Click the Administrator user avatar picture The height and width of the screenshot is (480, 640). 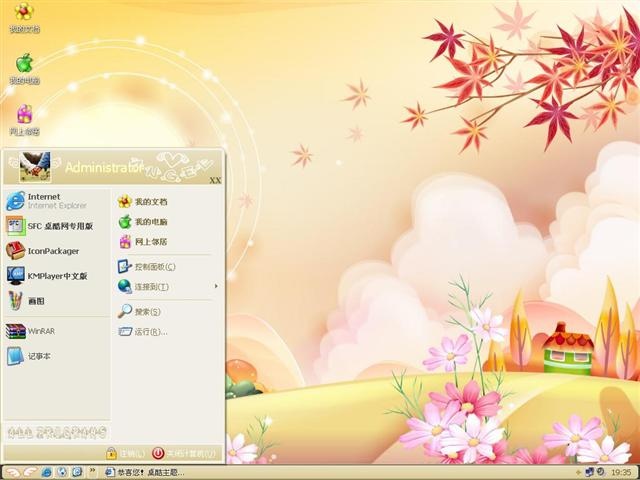click(35, 167)
